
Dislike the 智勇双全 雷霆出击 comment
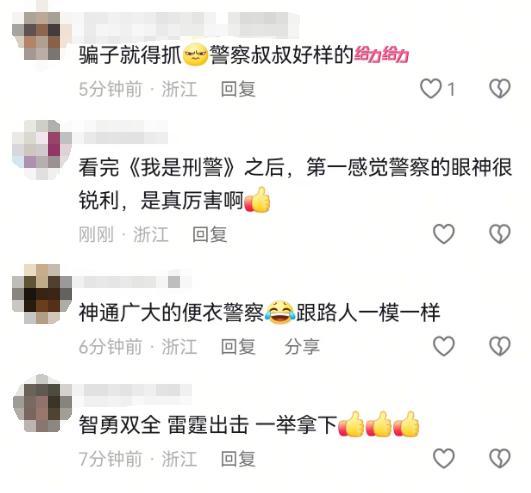click(500, 458)
